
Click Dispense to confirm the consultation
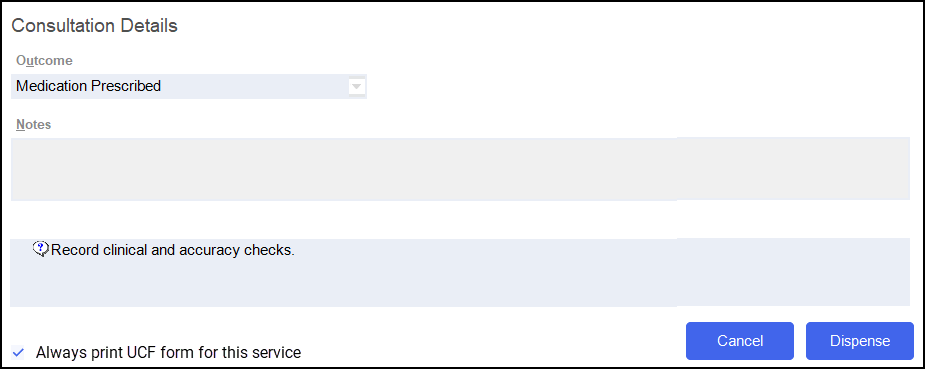[x=860, y=341]
